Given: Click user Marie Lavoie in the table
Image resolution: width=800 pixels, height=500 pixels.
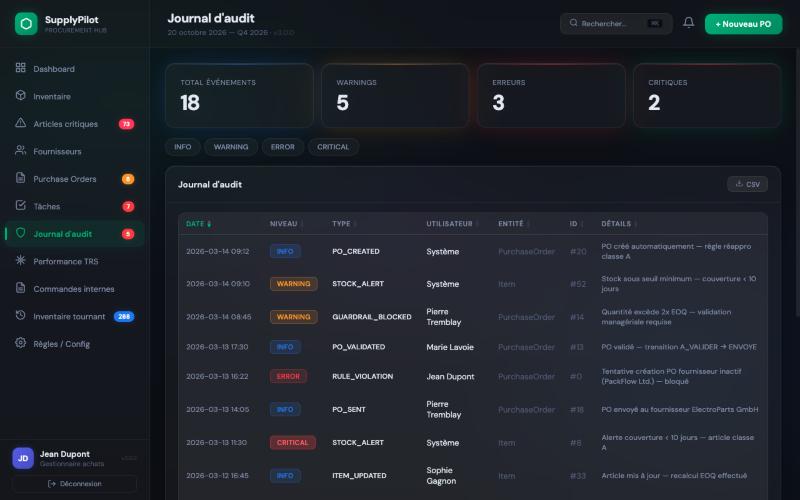Looking at the screenshot, I should click(450, 347).
